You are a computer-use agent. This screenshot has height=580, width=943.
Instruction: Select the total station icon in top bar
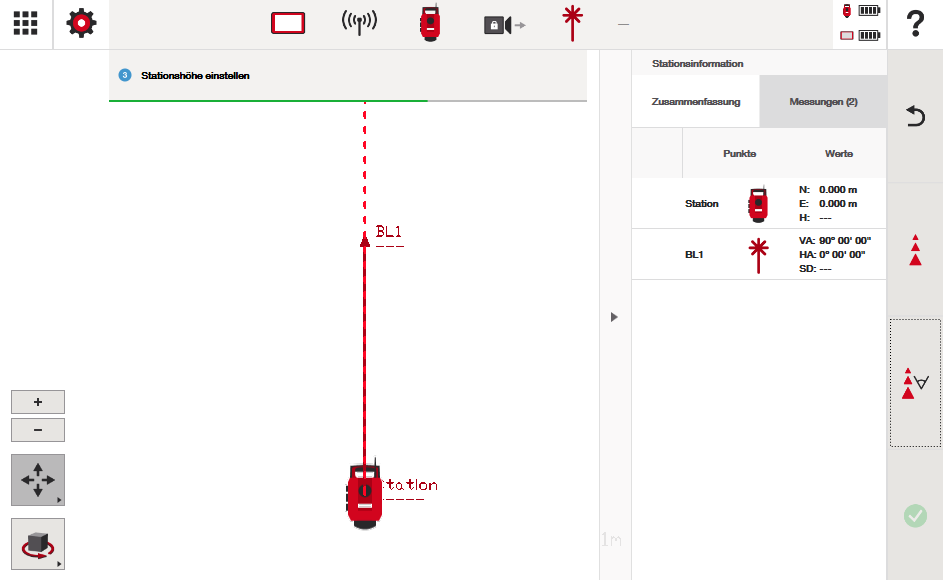click(x=430, y=24)
